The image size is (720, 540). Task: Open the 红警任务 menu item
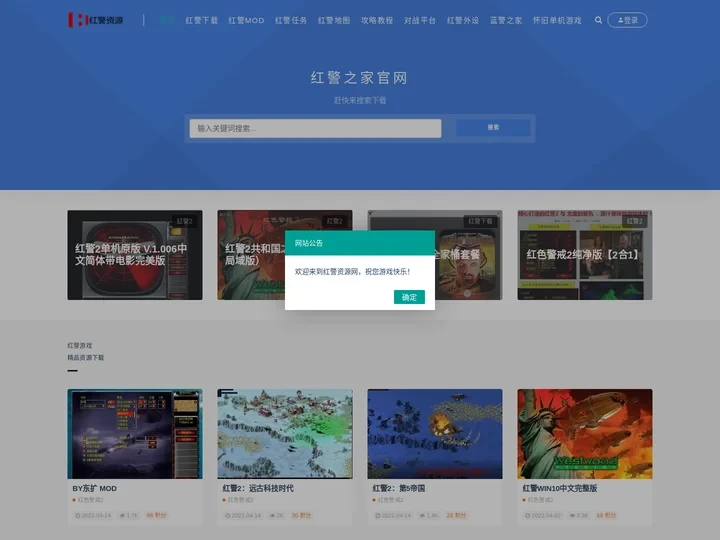[x=291, y=20]
